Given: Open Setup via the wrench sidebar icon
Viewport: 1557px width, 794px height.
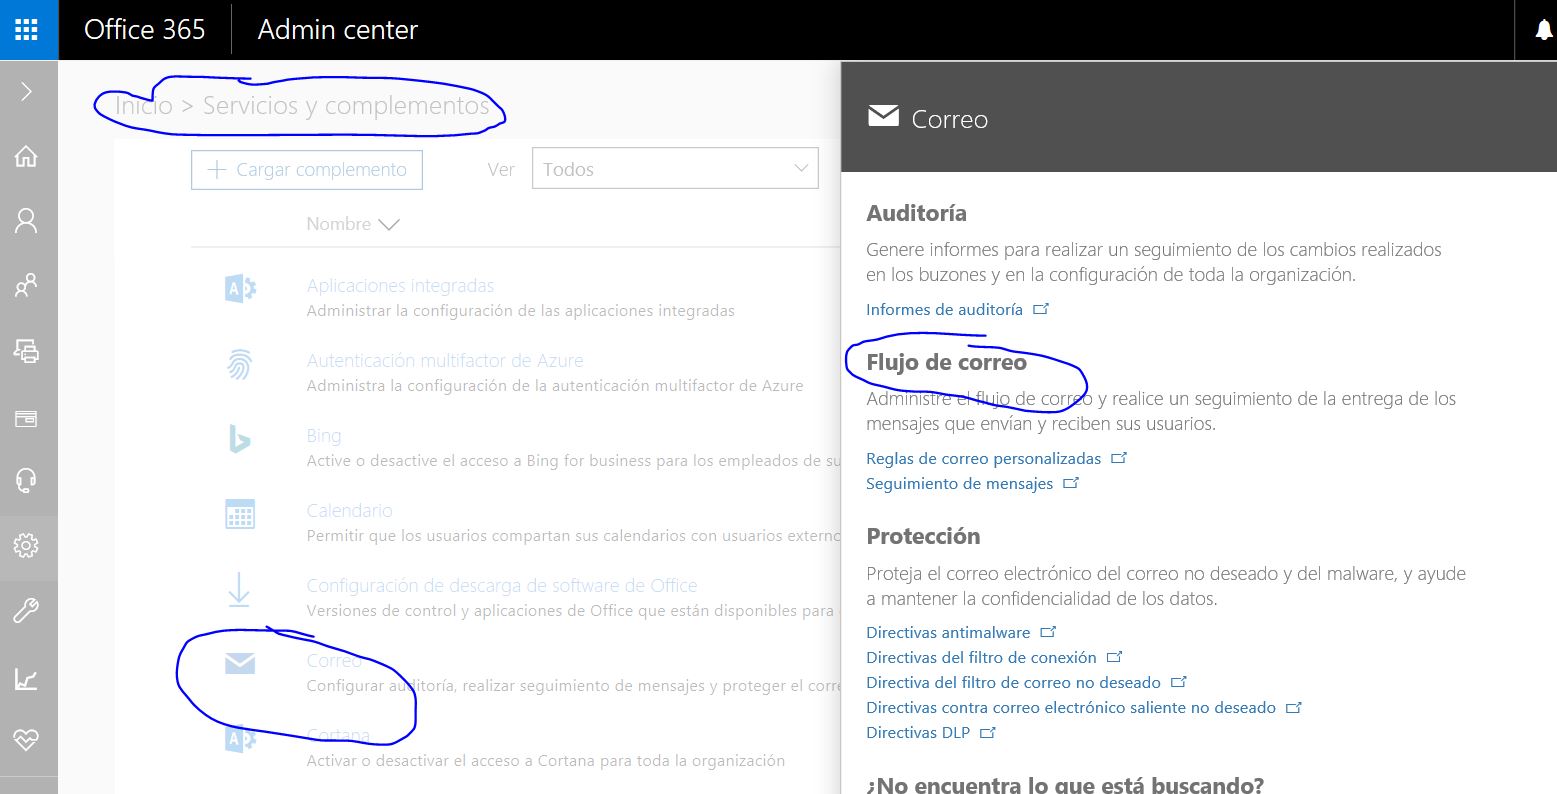Looking at the screenshot, I should pos(26,611).
